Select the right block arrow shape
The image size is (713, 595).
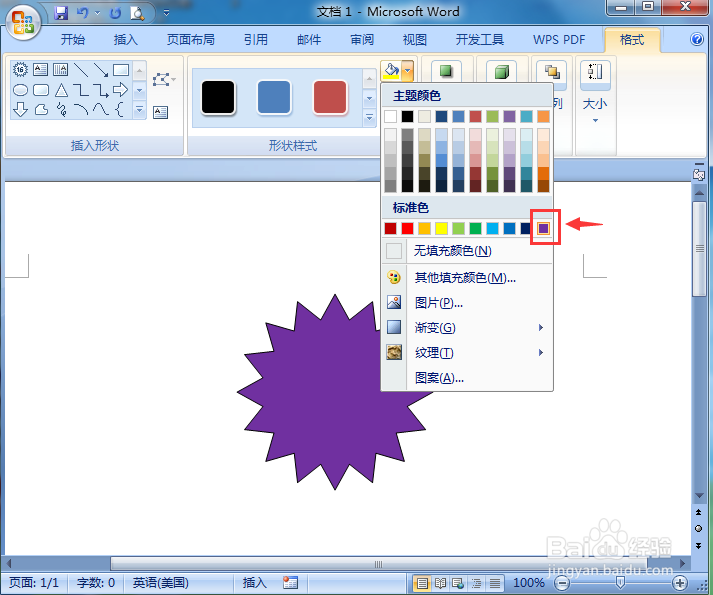(121, 90)
